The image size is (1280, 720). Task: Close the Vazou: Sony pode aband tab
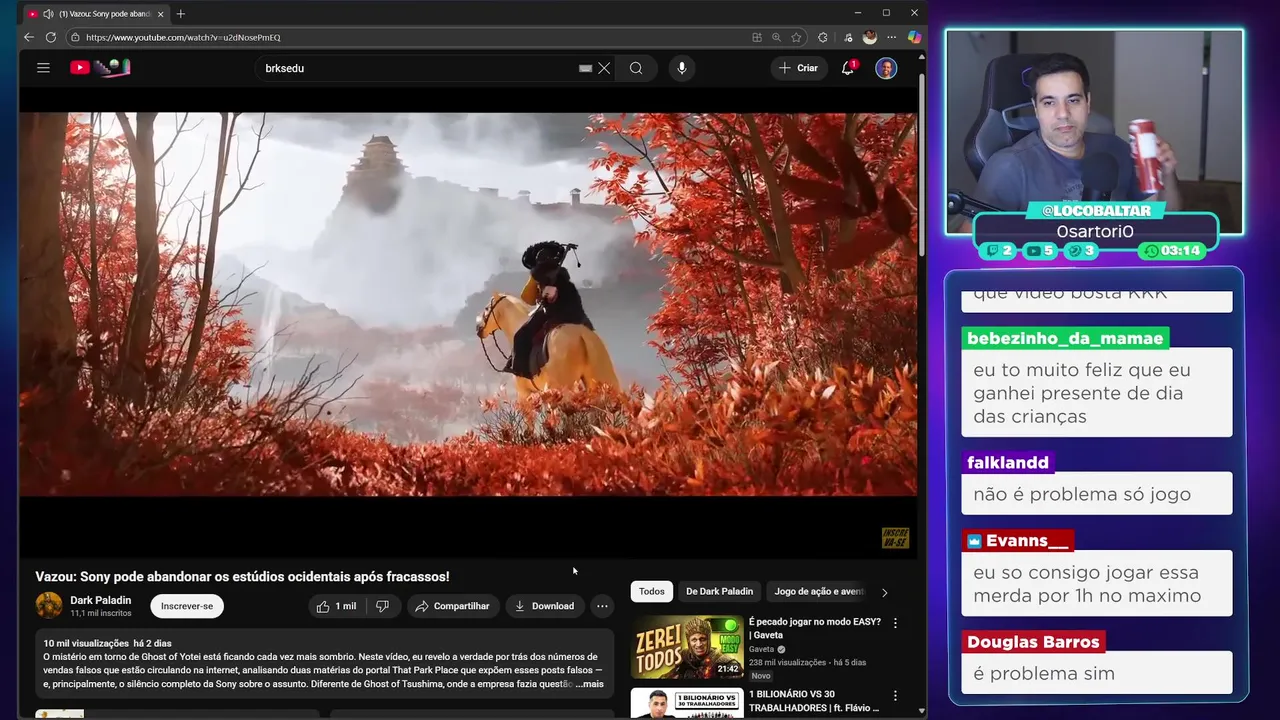point(160,14)
